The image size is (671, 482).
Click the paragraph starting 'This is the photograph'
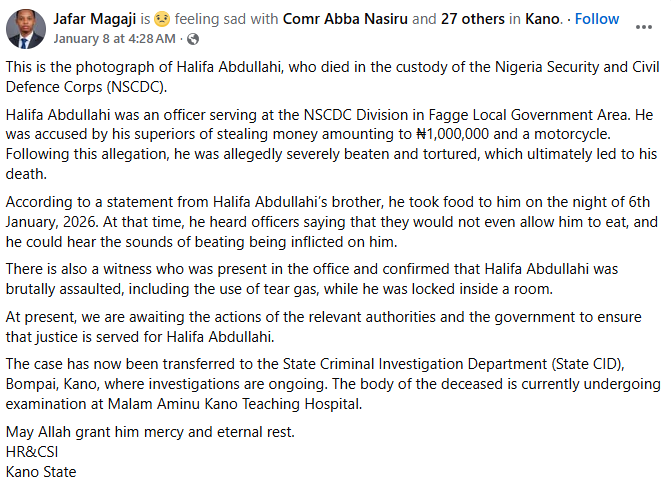[330, 76]
